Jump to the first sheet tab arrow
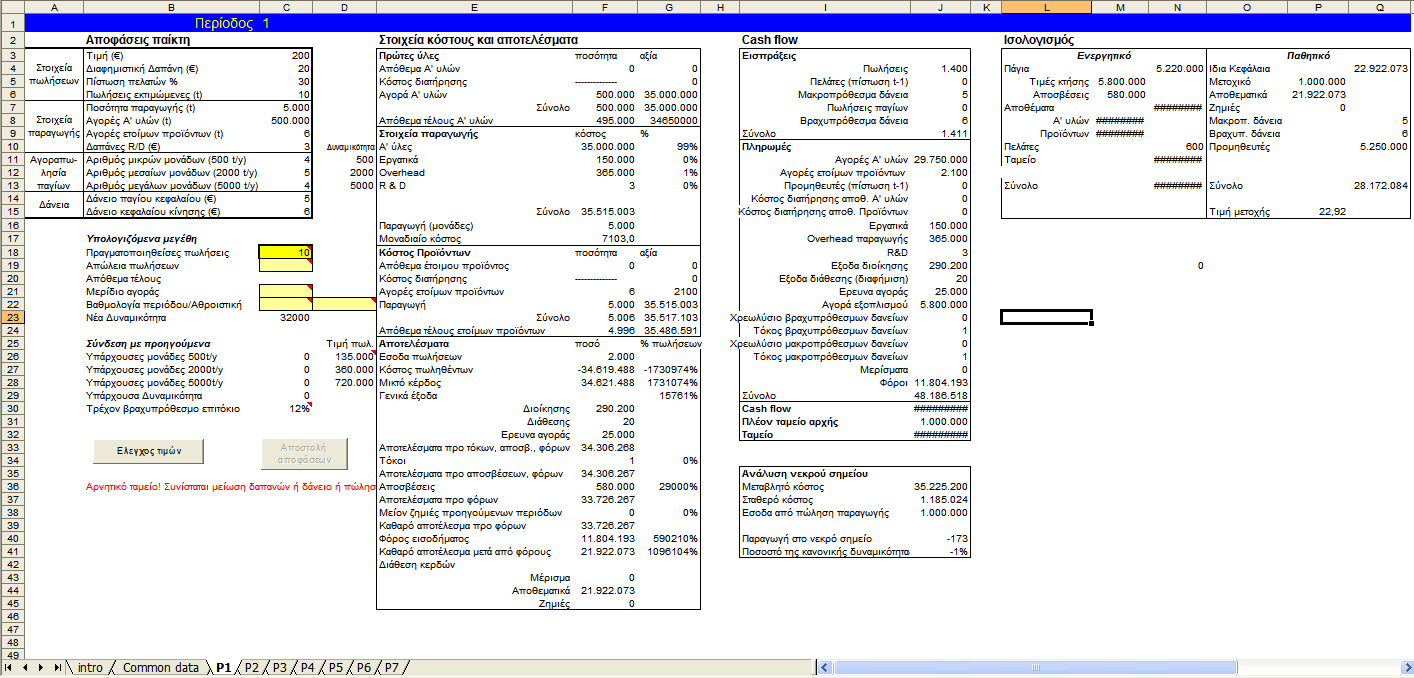The width and height of the screenshot is (1414, 678). click(x=10, y=667)
